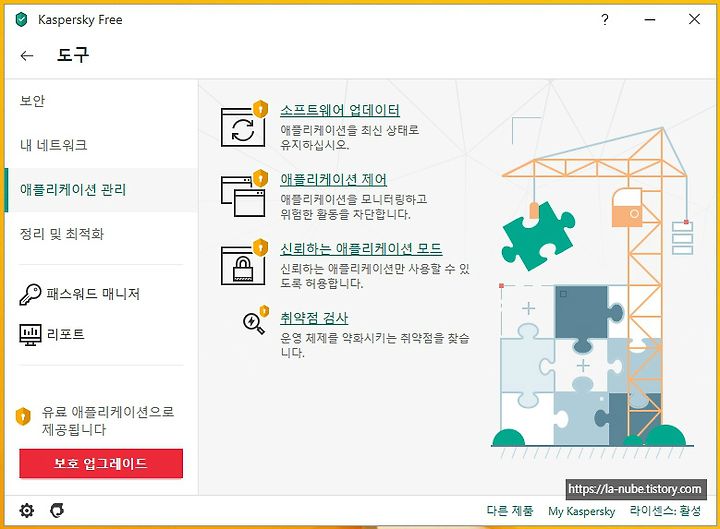The width and height of the screenshot is (720, 529).
Task: Minimize the Kaspersky Free window
Action: tap(650, 20)
